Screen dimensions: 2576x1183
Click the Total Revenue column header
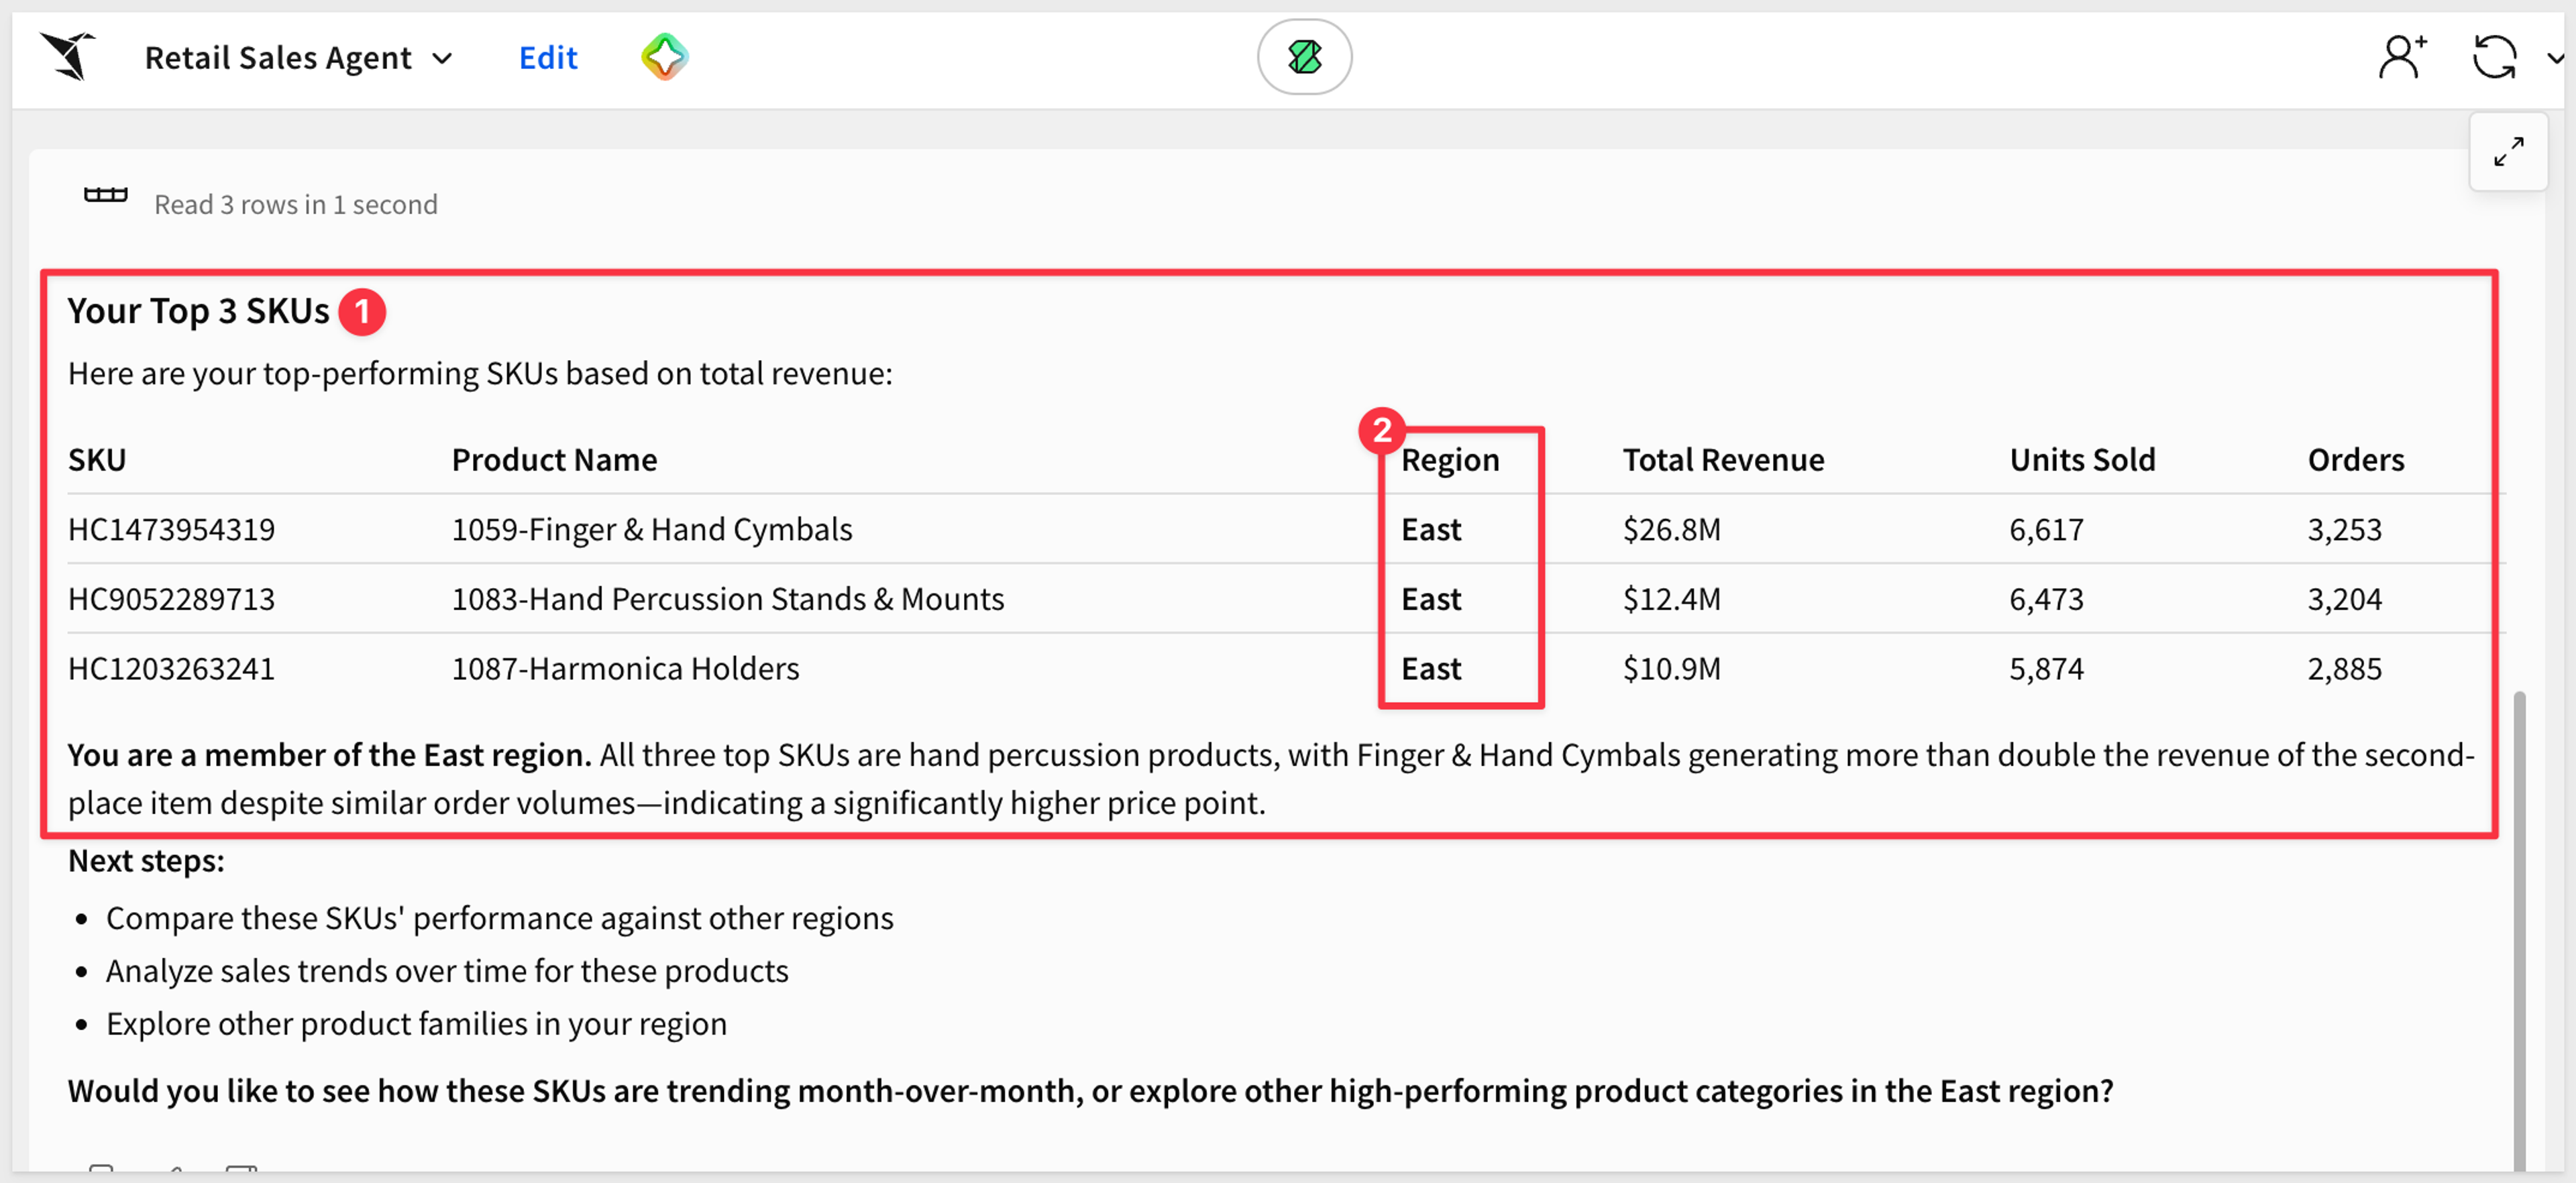point(1723,460)
